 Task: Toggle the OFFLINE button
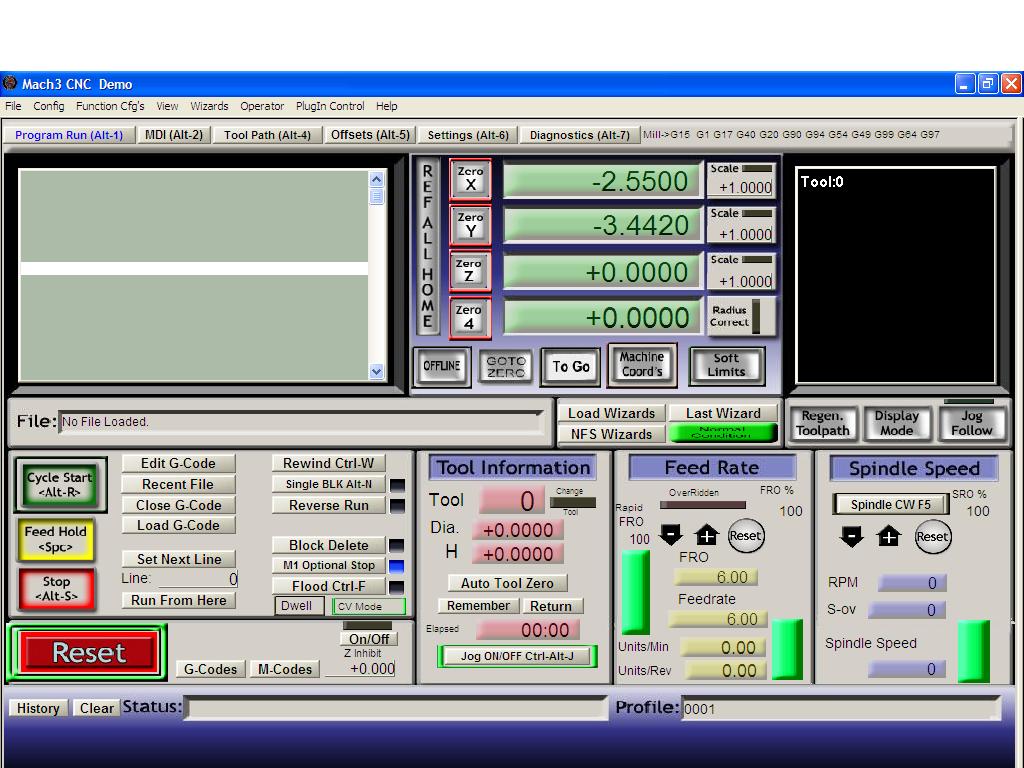tap(441, 366)
